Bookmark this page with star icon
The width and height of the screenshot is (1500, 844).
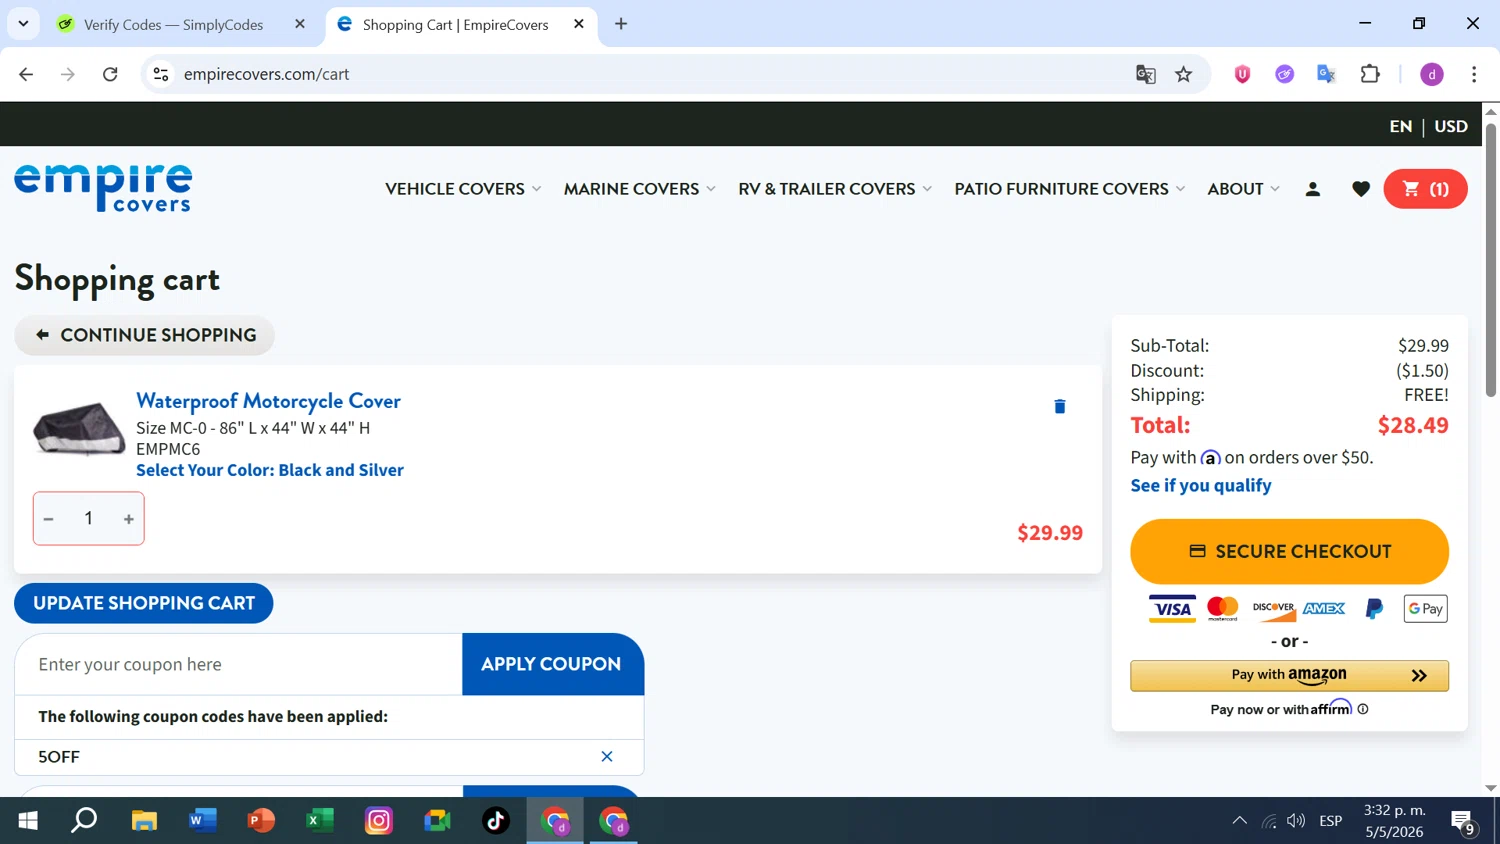point(1184,74)
